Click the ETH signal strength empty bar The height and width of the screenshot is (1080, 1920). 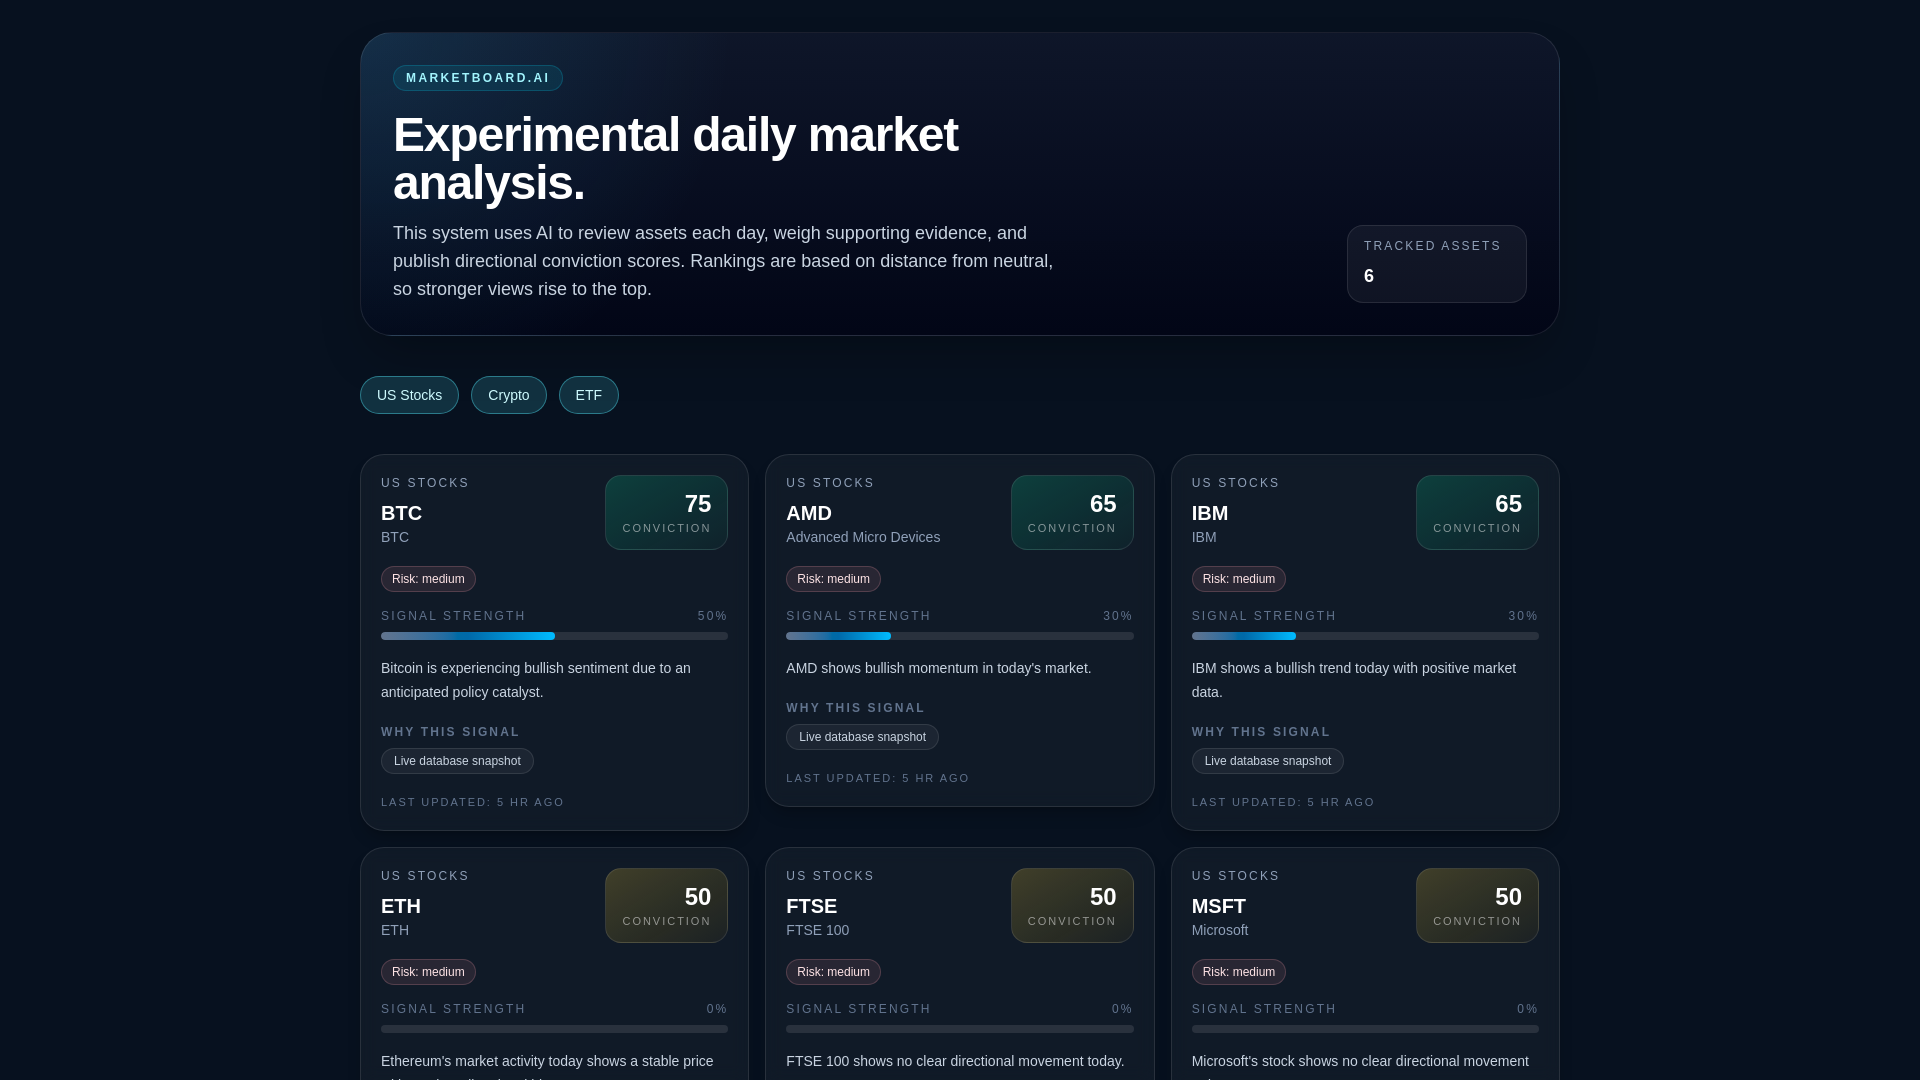[554, 1029]
